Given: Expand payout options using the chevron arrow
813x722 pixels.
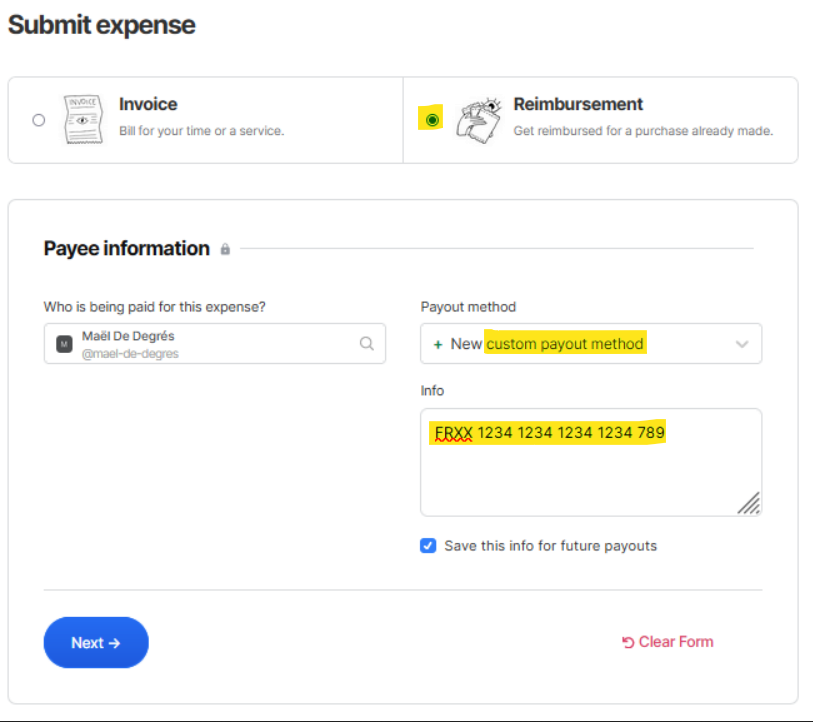Looking at the screenshot, I should (742, 344).
